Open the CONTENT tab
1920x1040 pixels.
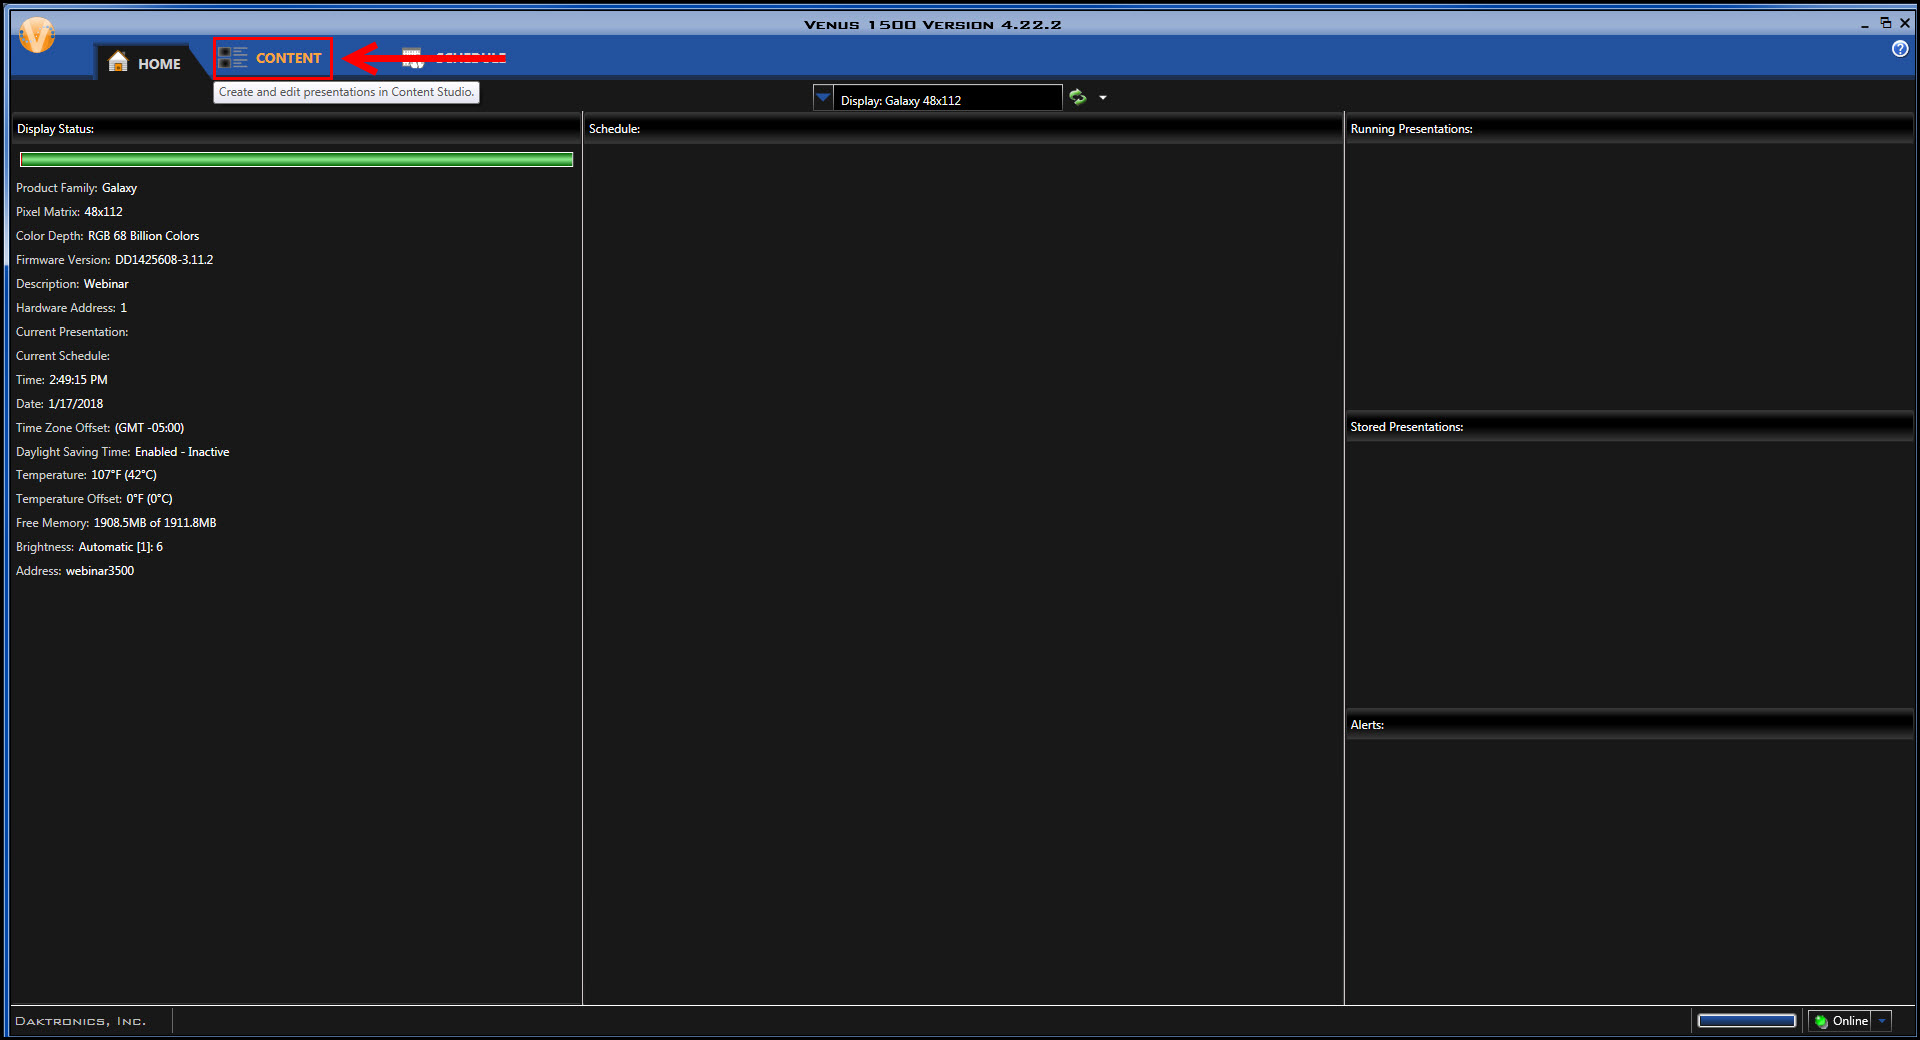point(273,58)
